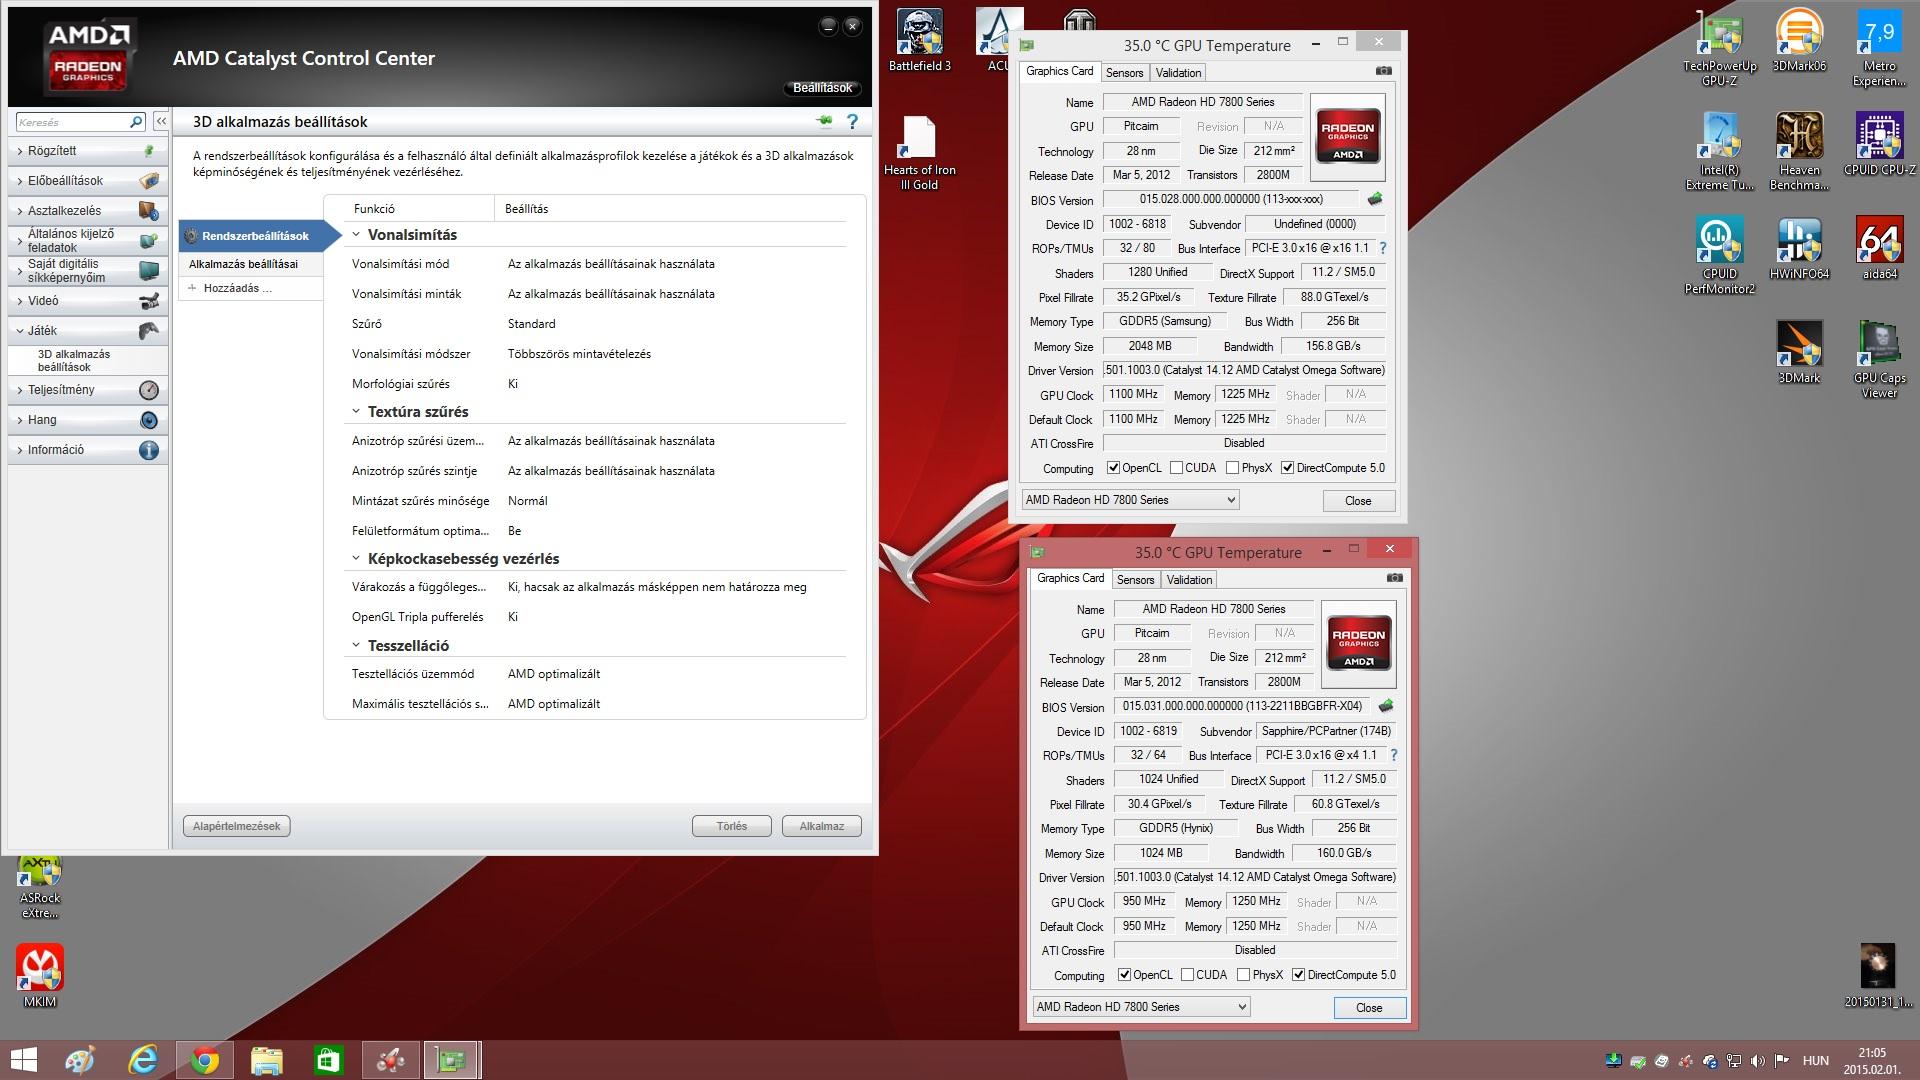Click bus interface question mark in lower GPU-Z
Screen dimensions: 1920x1080
tap(1394, 755)
